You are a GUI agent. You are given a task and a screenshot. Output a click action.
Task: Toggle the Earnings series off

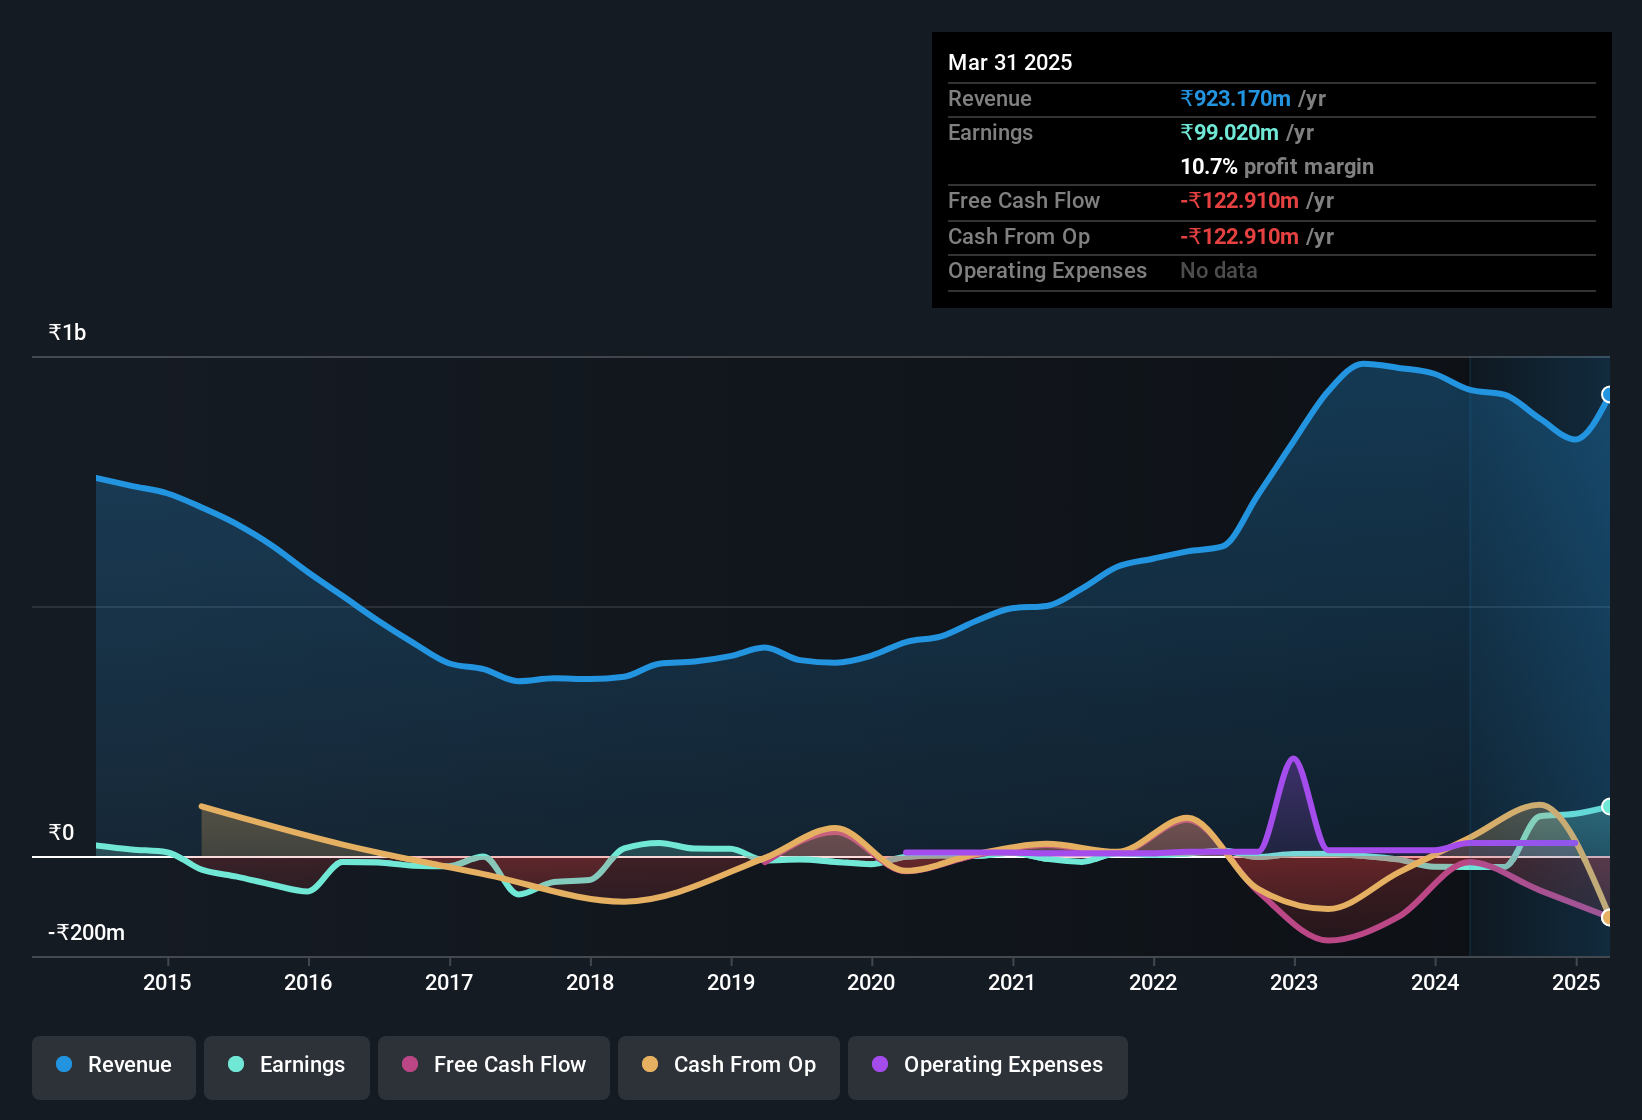tap(286, 1066)
